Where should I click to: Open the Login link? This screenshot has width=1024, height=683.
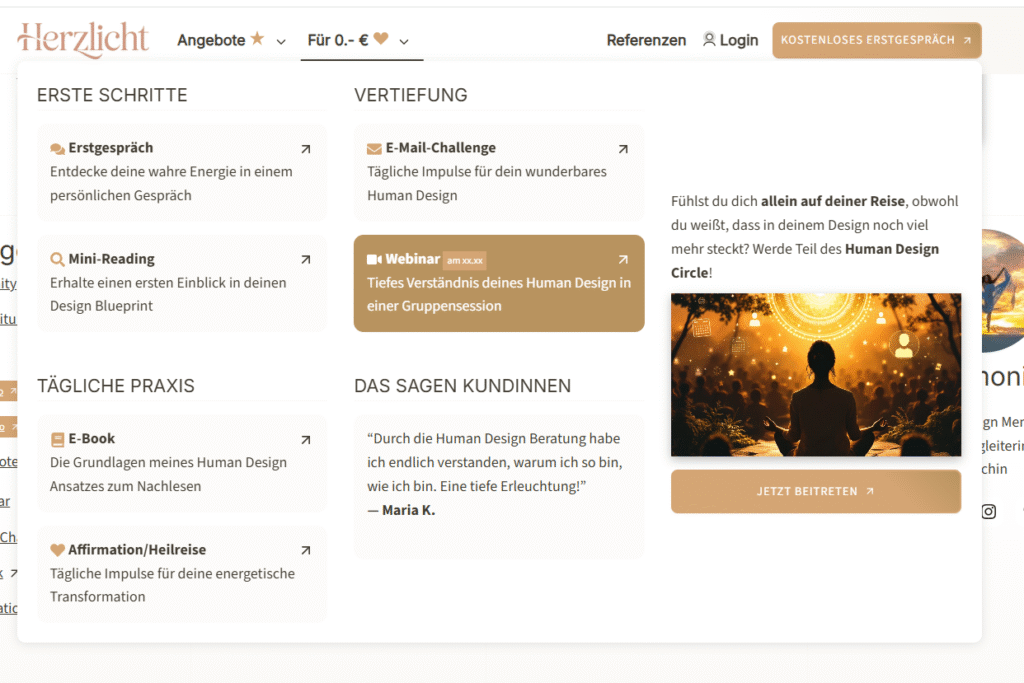739,40
